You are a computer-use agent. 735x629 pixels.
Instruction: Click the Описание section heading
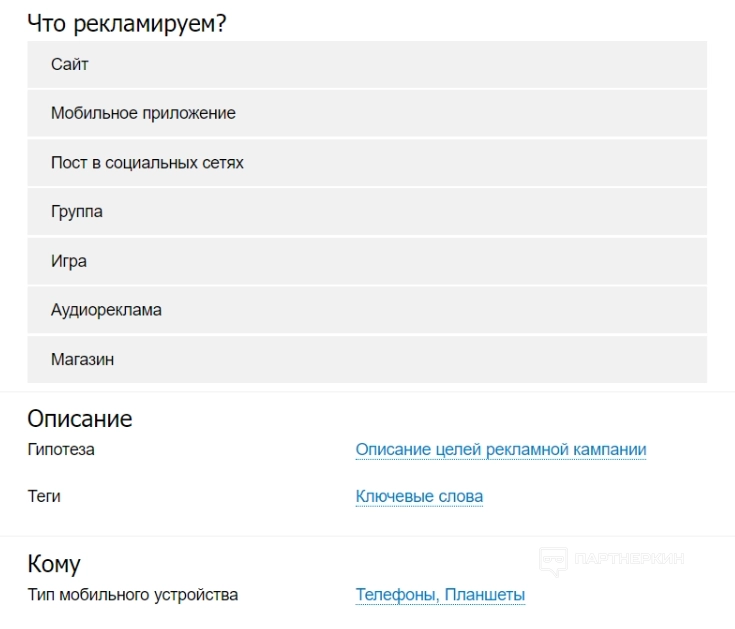(x=80, y=418)
